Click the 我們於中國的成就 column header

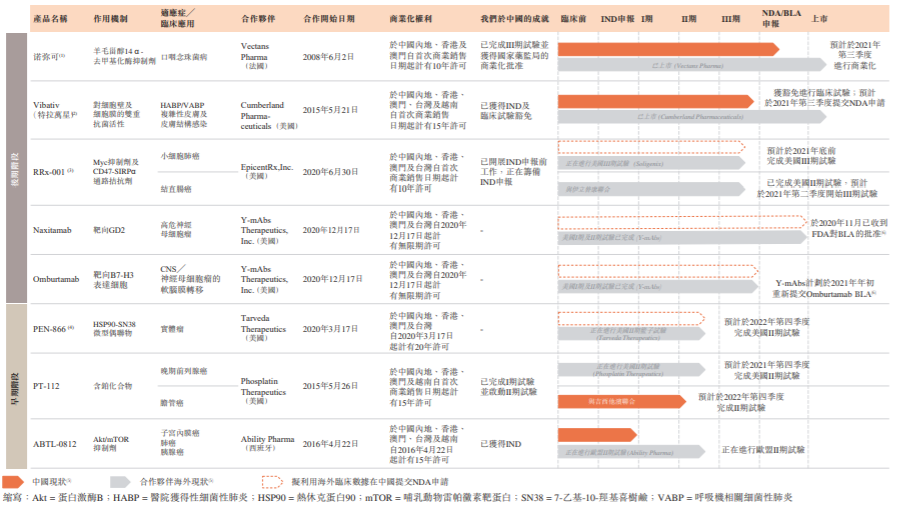coord(515,19)
